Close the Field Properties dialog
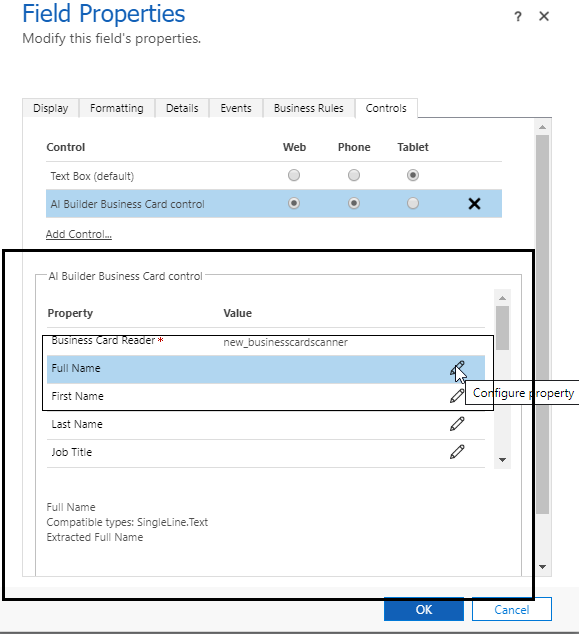 (544, 16)
